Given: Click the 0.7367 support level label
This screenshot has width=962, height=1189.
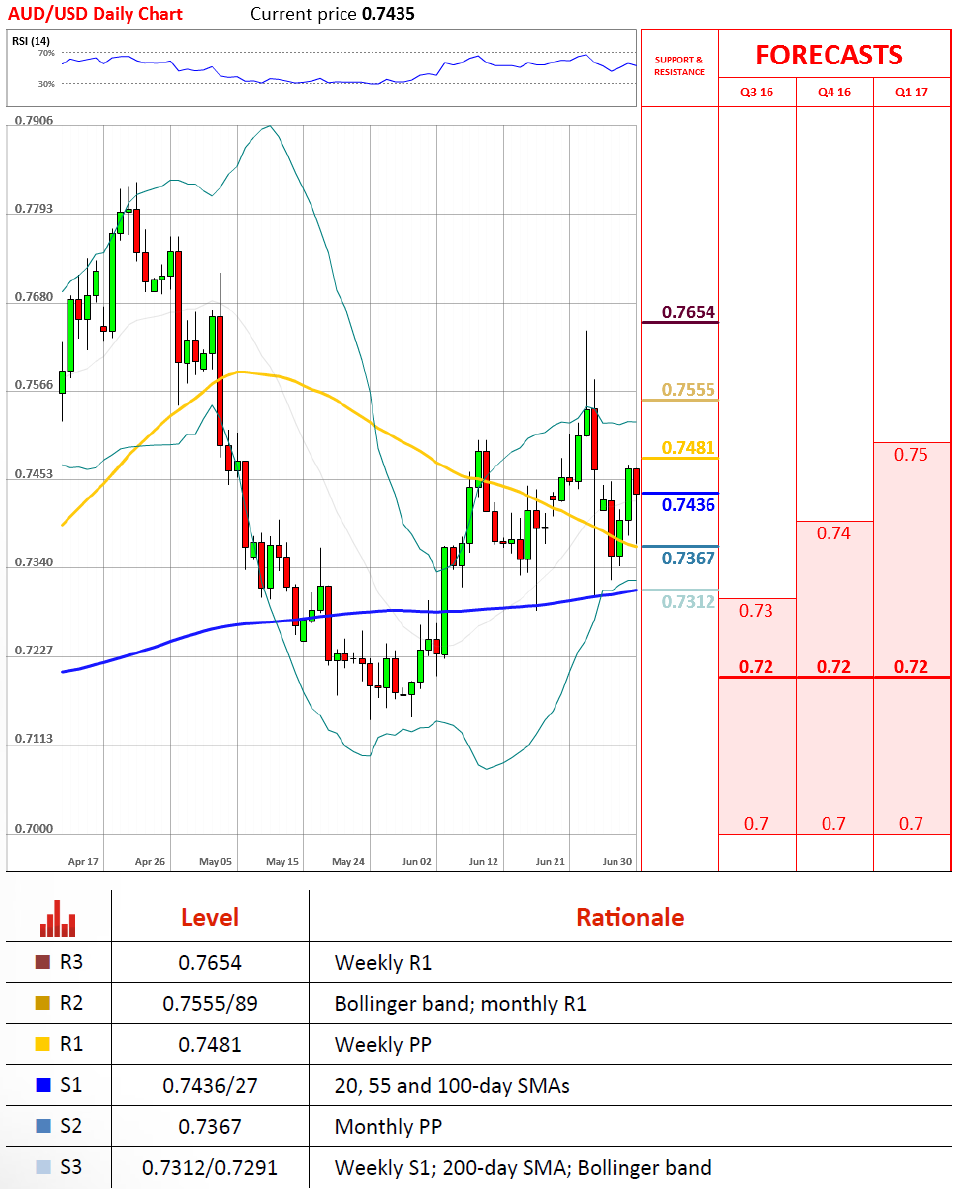Looking at the screenshot, I should tap(688, 558).
